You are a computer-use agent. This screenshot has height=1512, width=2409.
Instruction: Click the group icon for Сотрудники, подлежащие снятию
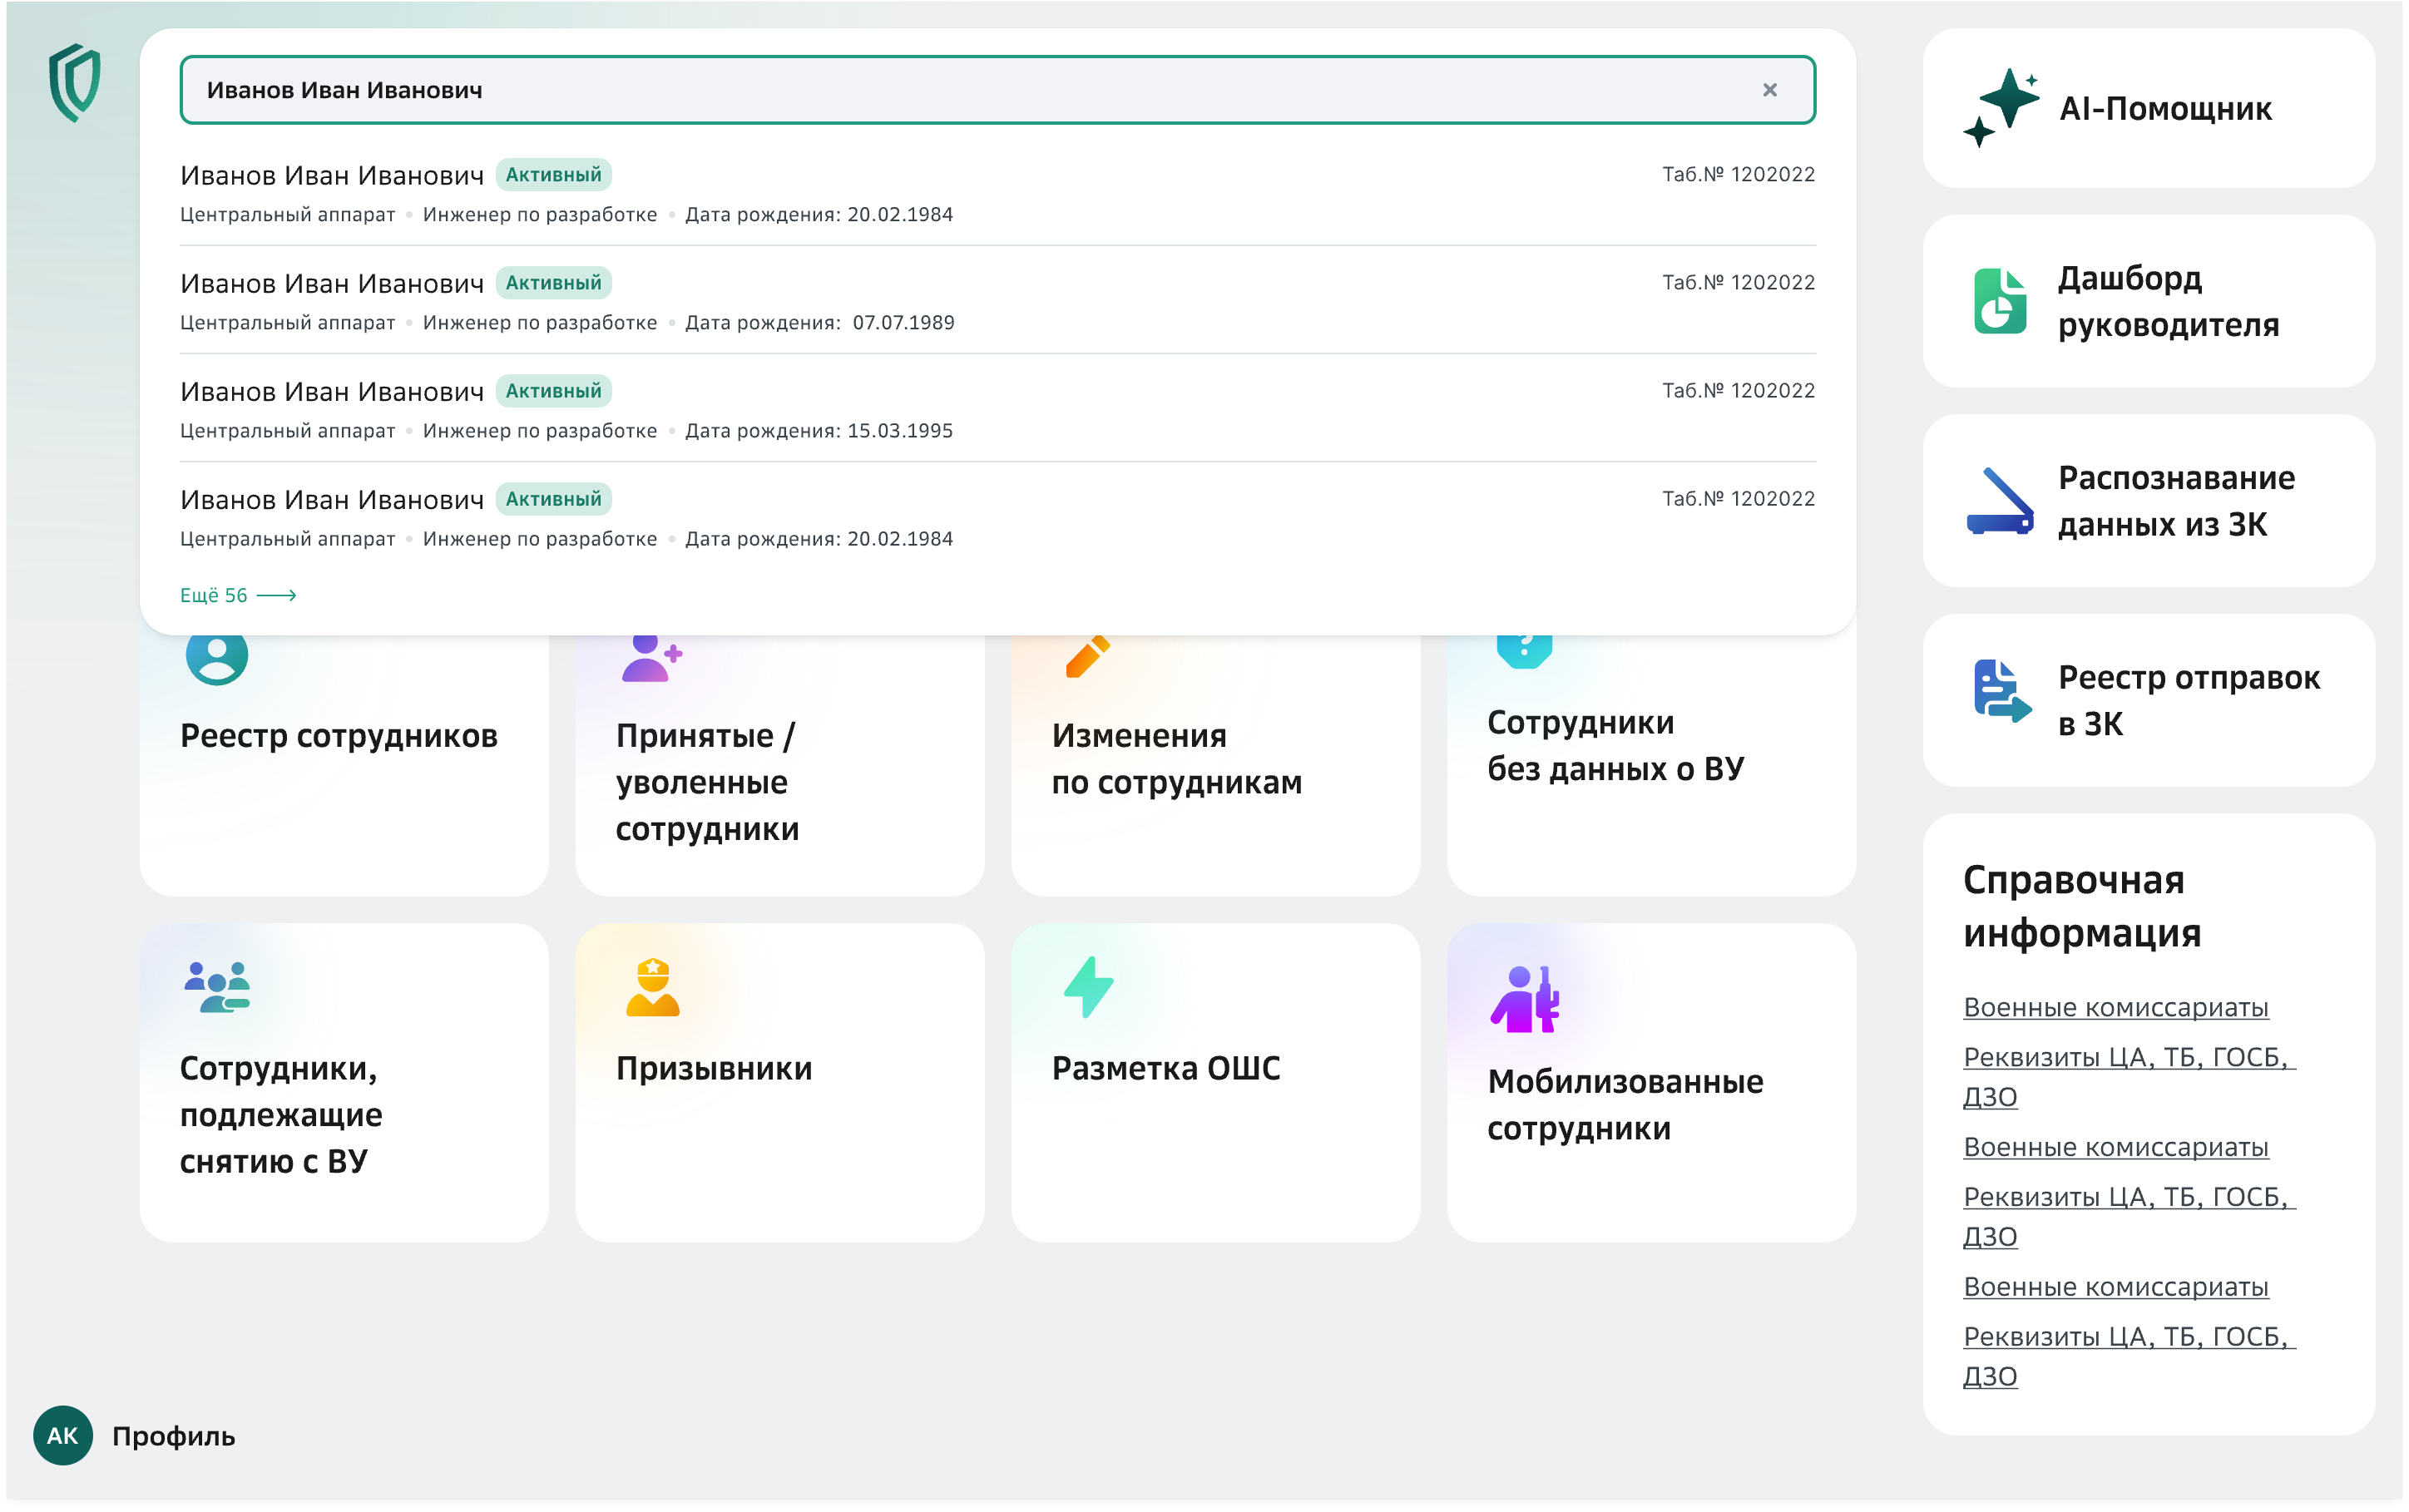[217, 988]
